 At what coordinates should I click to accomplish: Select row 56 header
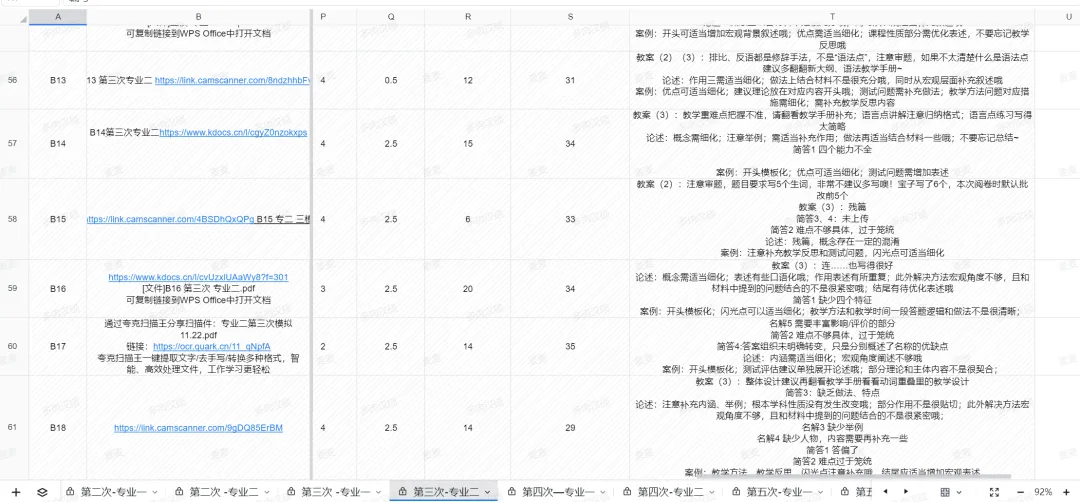pos(14,81)
